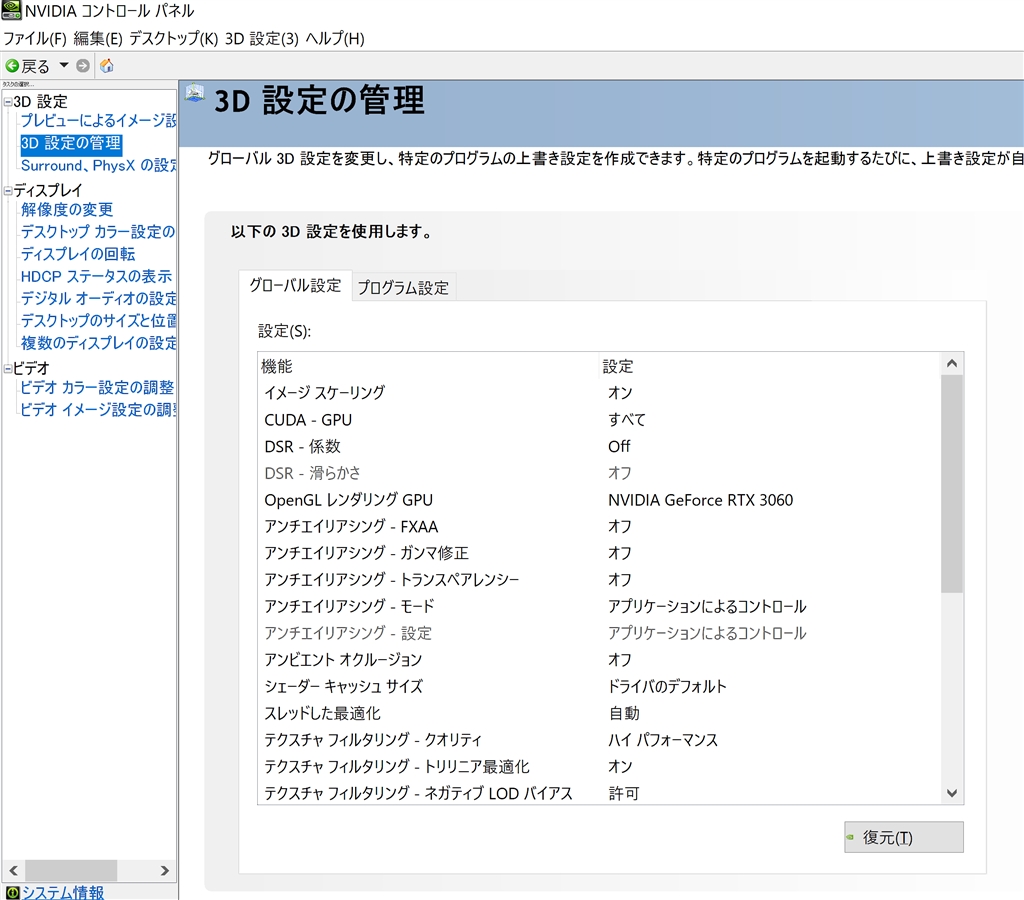Select the CUDA - GPU setting row
The width and height of the screenshot is (1024, 900).
click(599, 419)
